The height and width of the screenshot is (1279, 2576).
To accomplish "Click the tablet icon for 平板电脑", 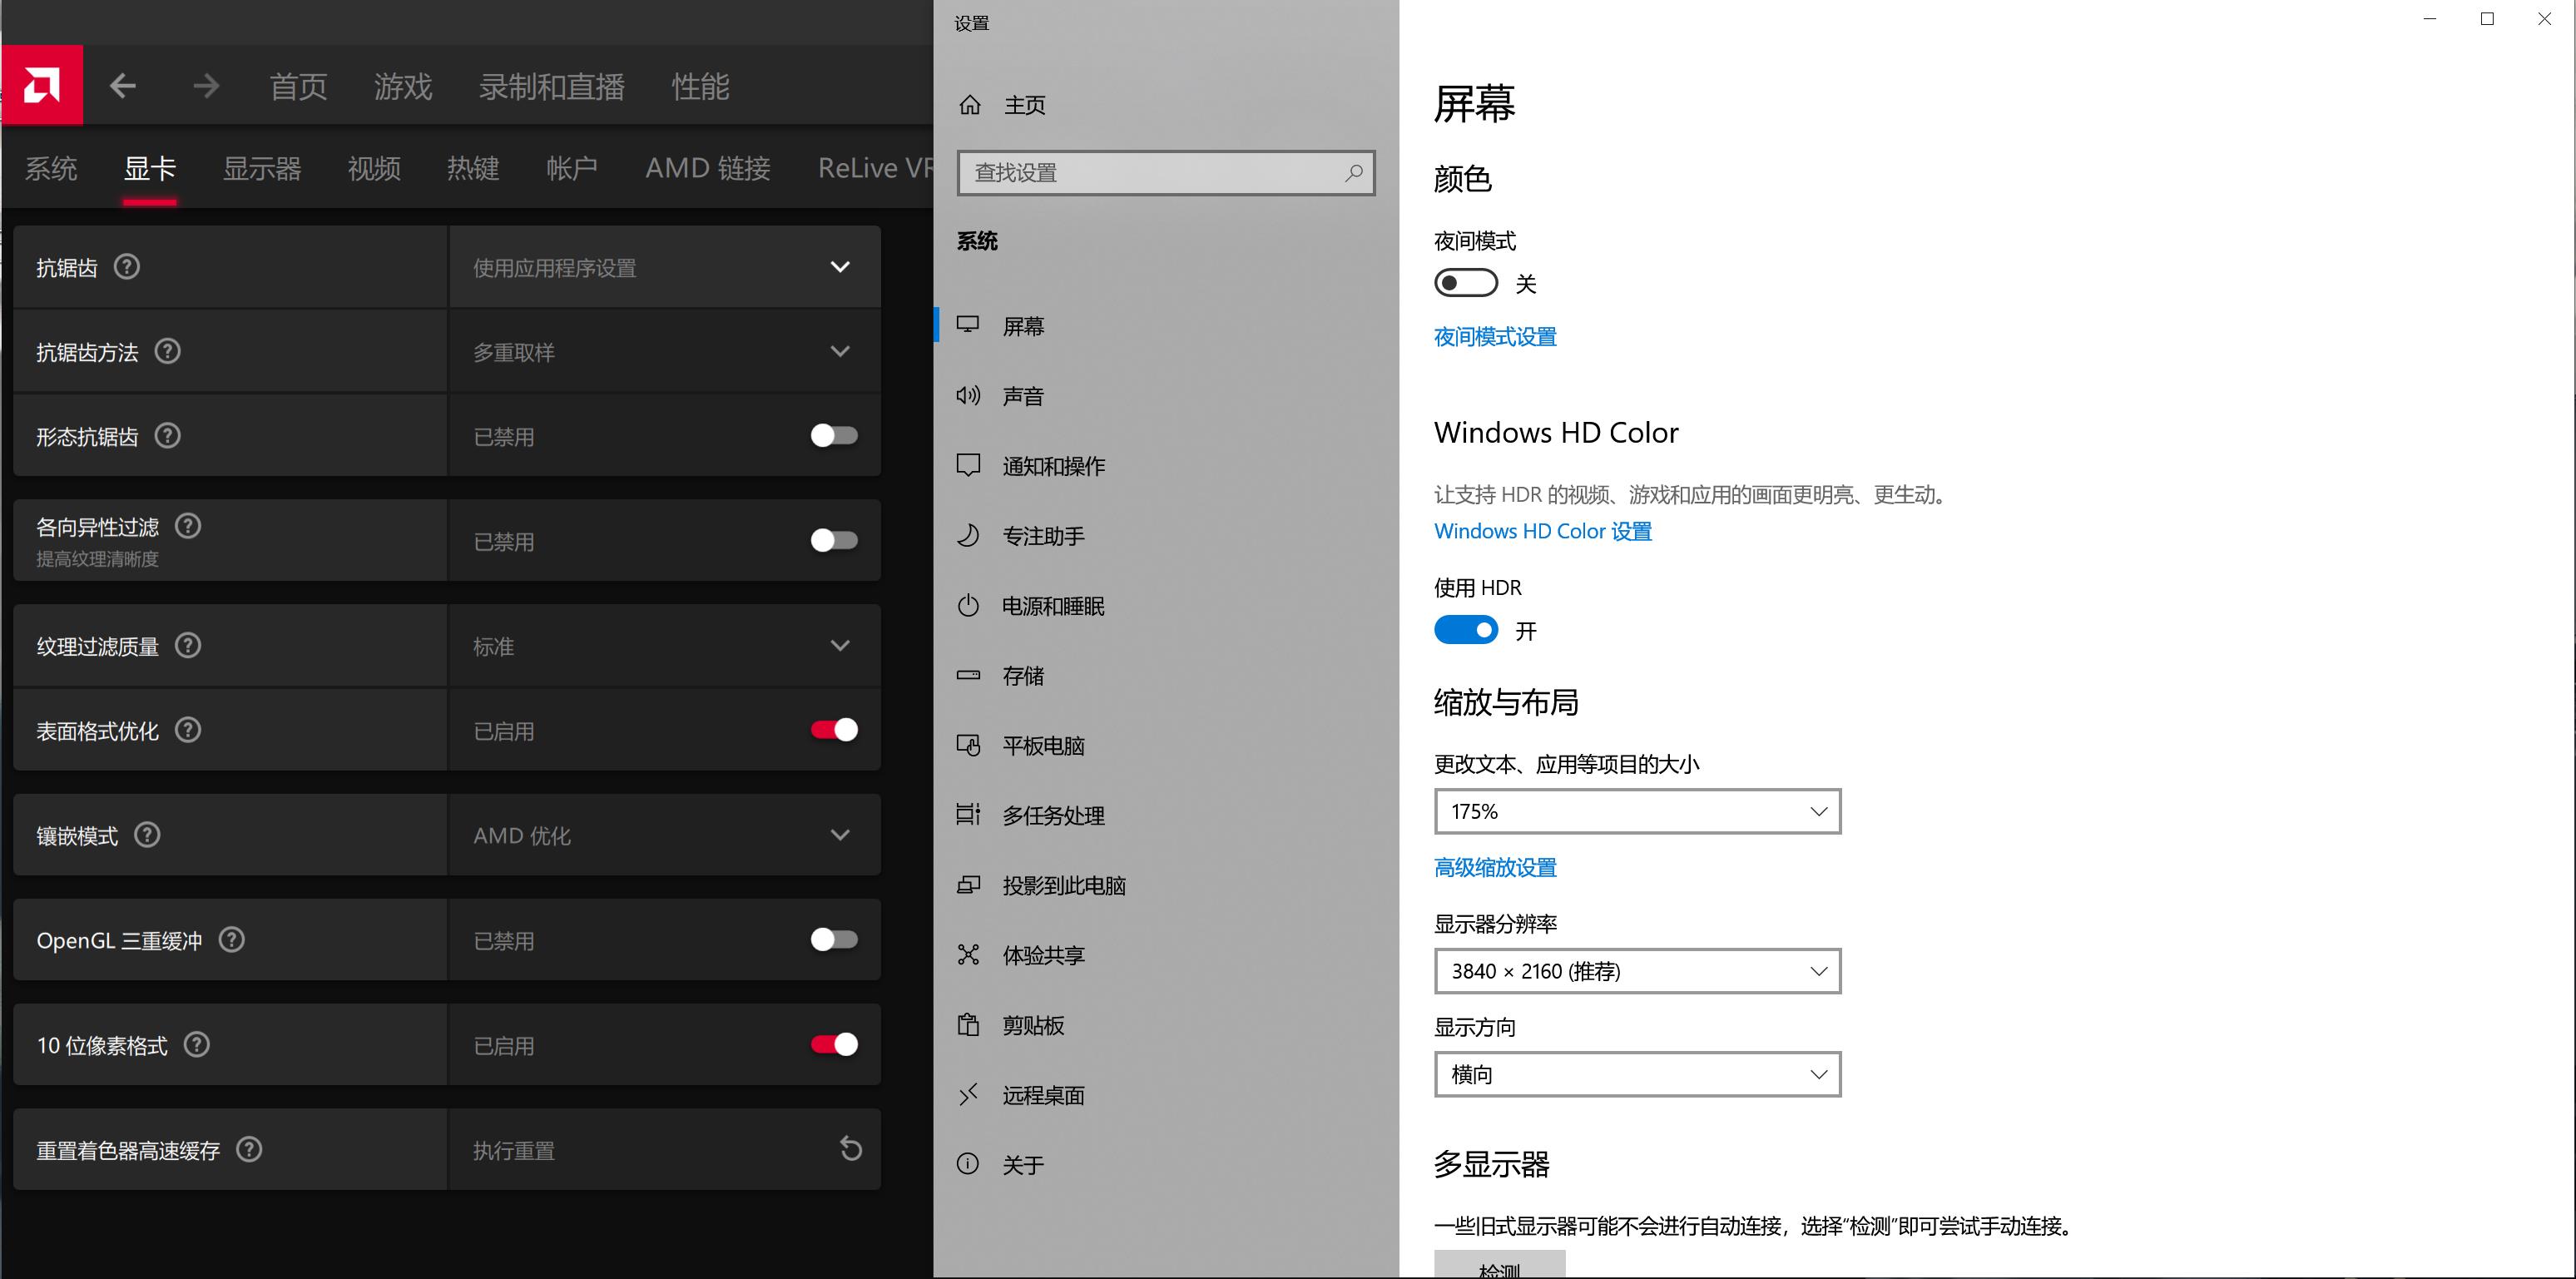I will (968, 745).
